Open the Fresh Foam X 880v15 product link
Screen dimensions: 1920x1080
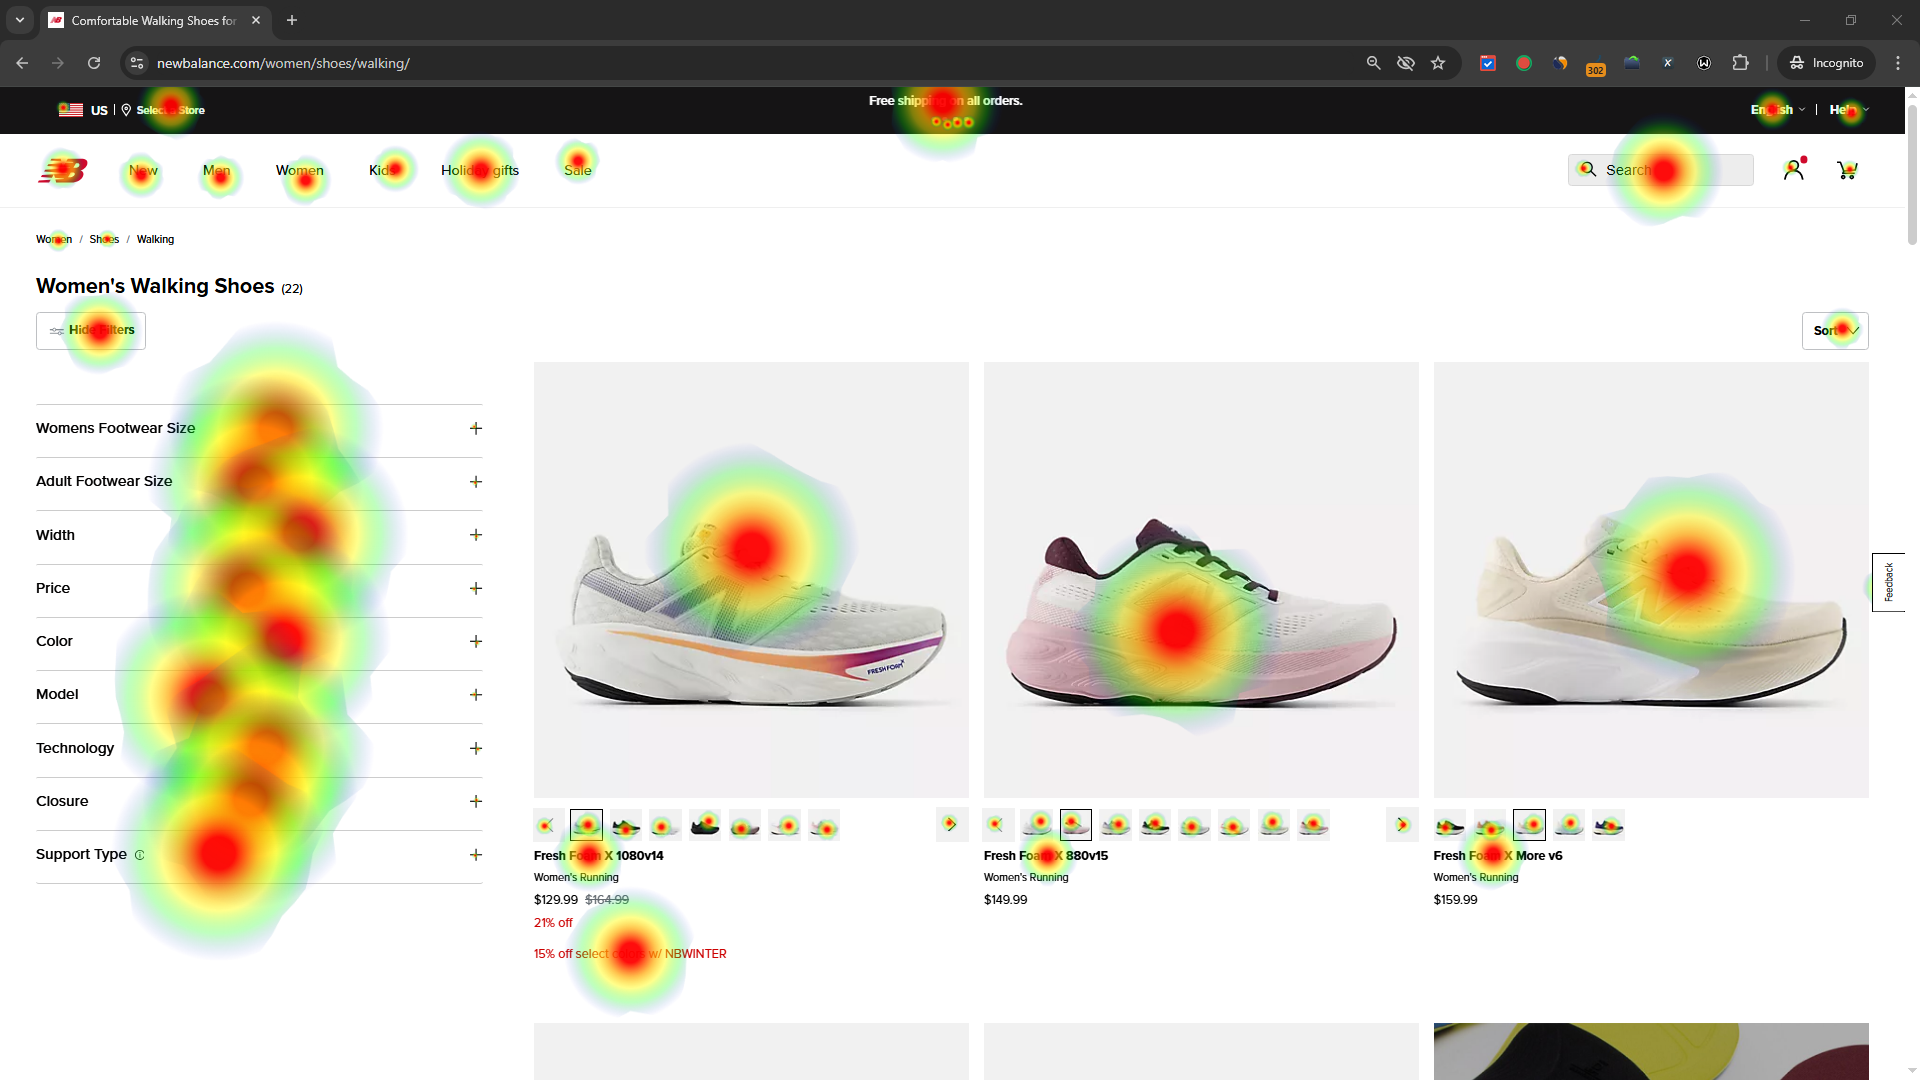1046,856
